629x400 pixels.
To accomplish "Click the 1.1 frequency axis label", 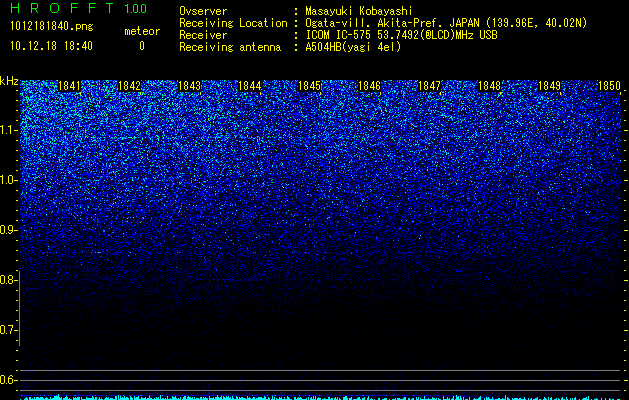I will 9,130.
